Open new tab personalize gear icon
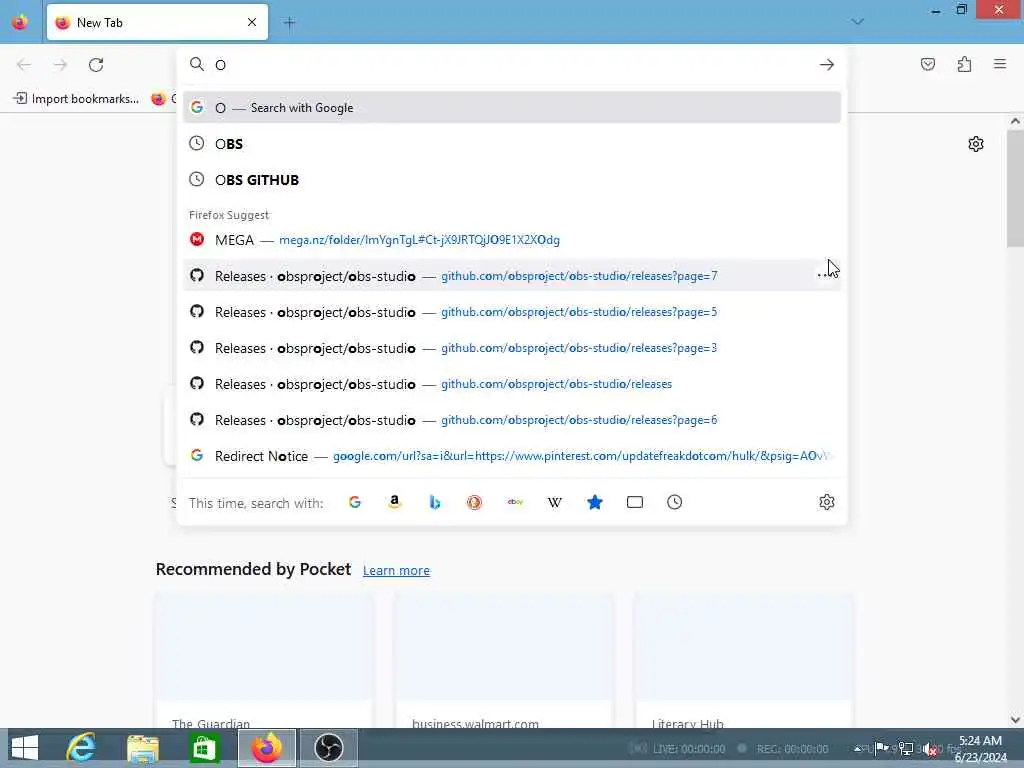 click(976, 144)
